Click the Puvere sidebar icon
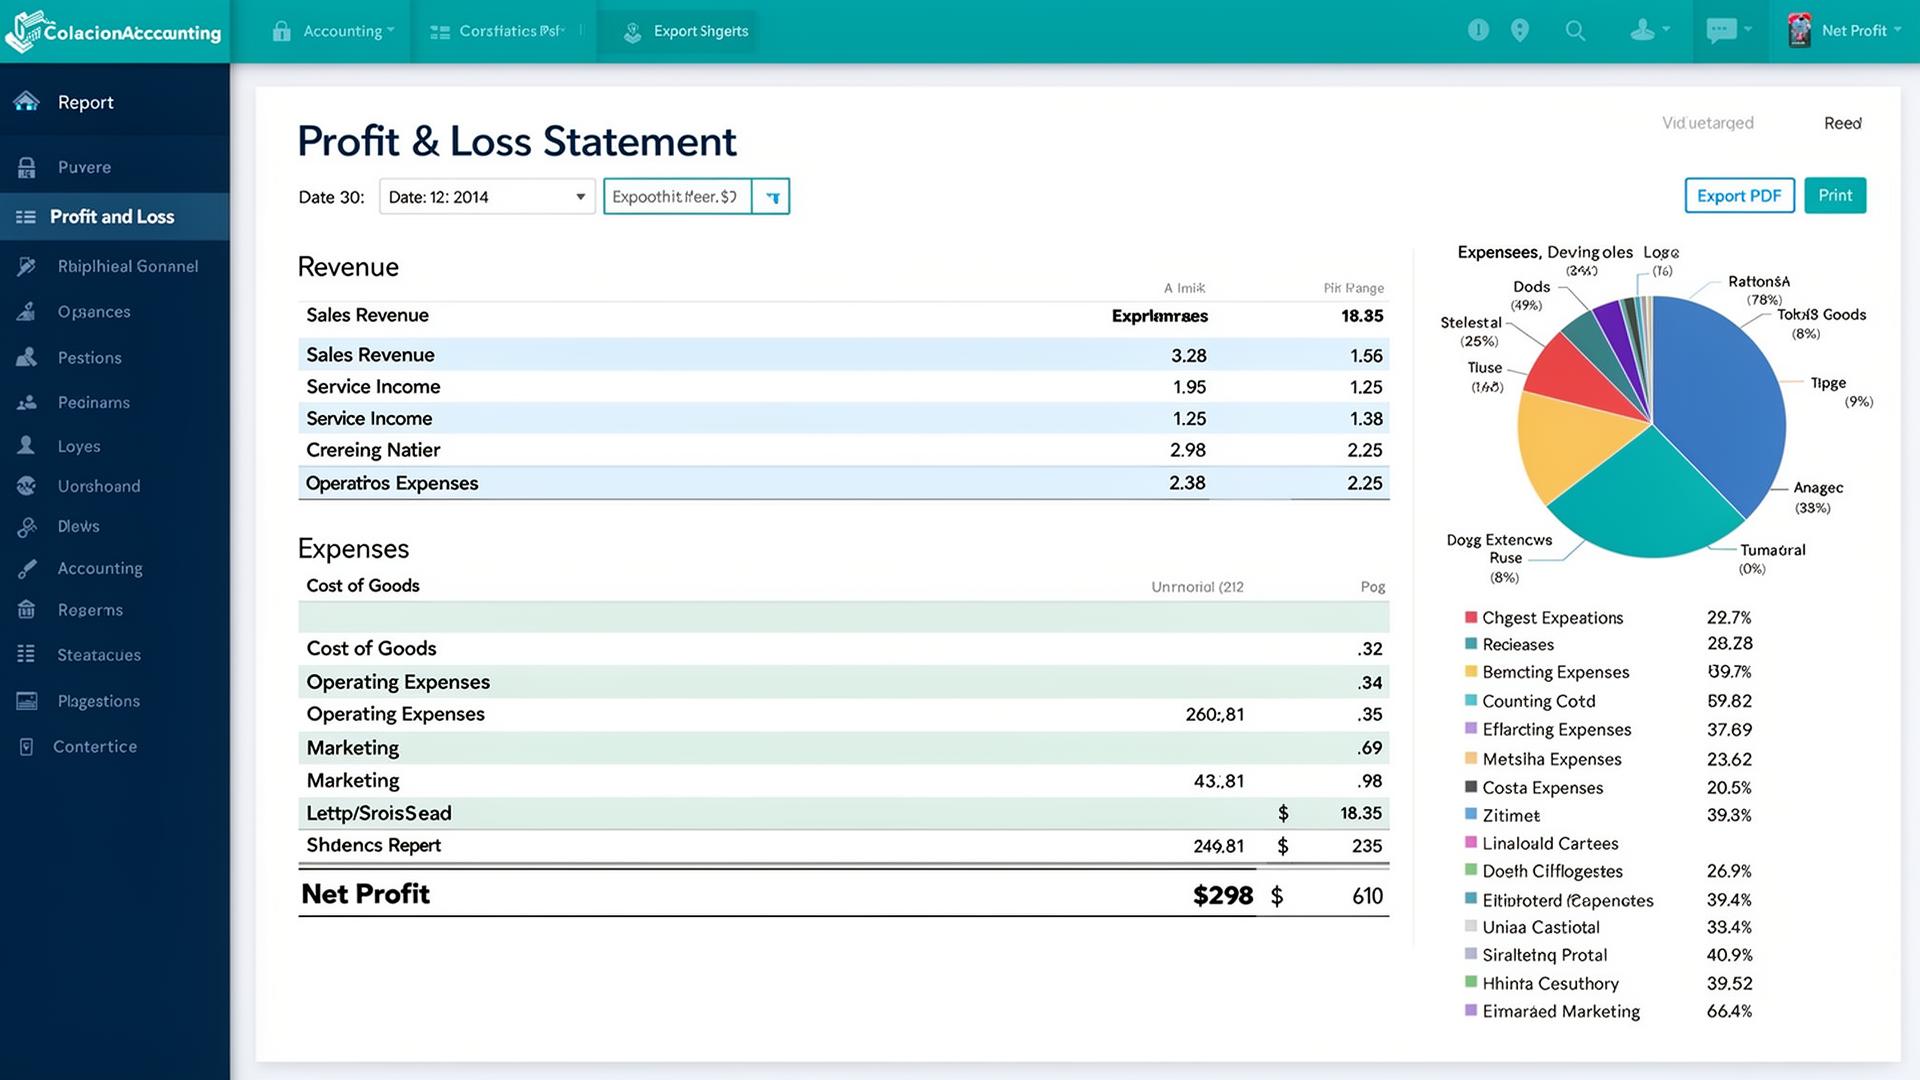The image size is (1920, 1080). coord(27,167)
